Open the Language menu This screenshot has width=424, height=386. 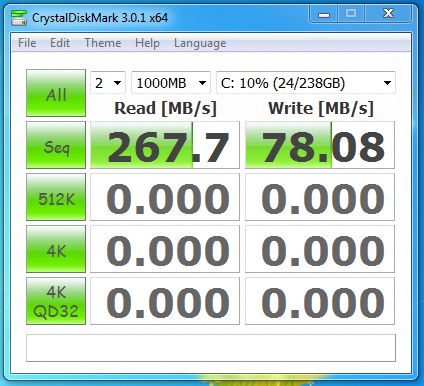click(200, 43)
